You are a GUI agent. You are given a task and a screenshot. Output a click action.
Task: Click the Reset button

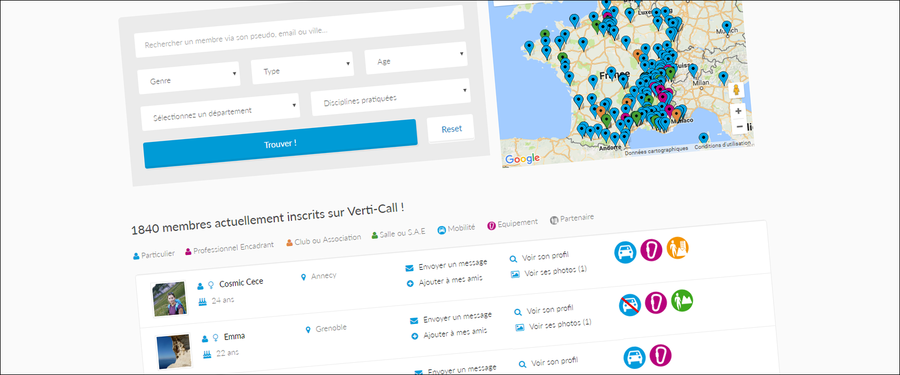tap(451, 129)
